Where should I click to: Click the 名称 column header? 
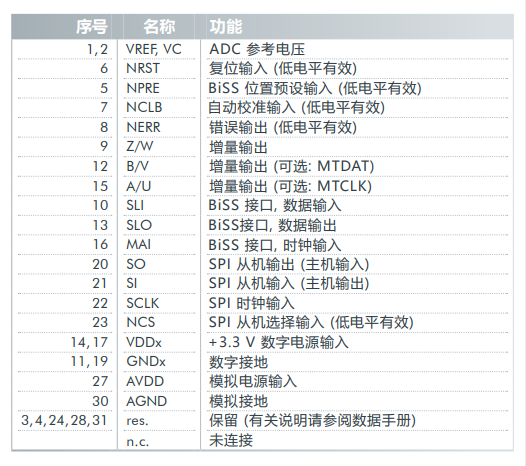point(159,27)
